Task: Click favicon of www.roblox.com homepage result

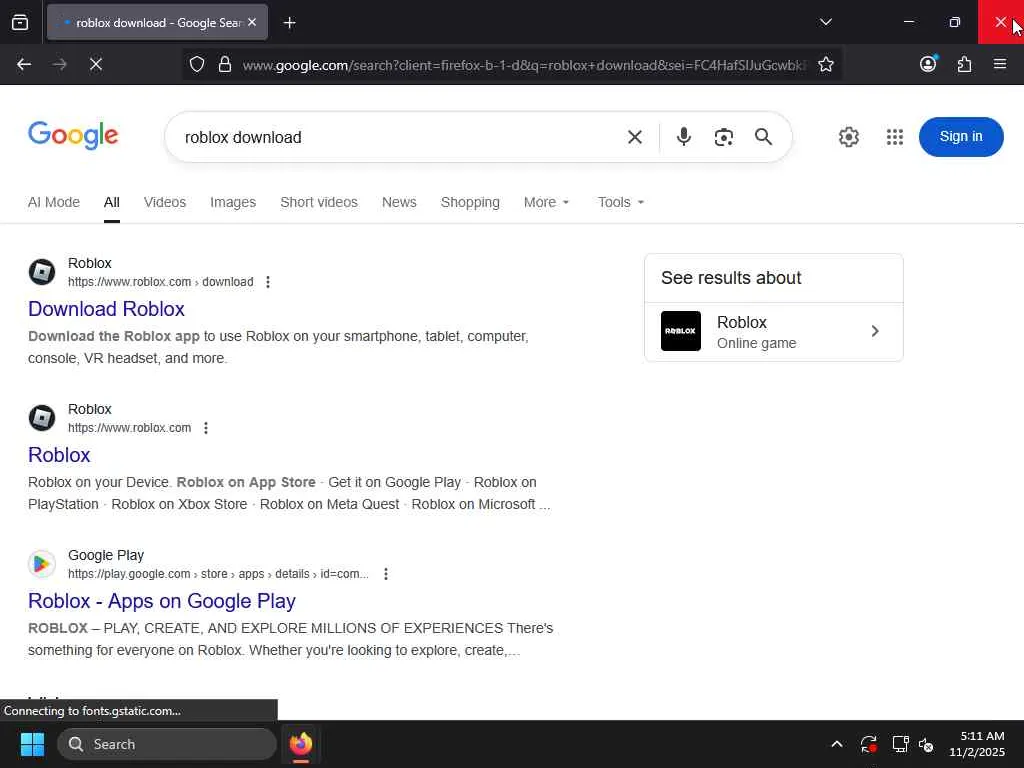Action: [x=42, y=418]
